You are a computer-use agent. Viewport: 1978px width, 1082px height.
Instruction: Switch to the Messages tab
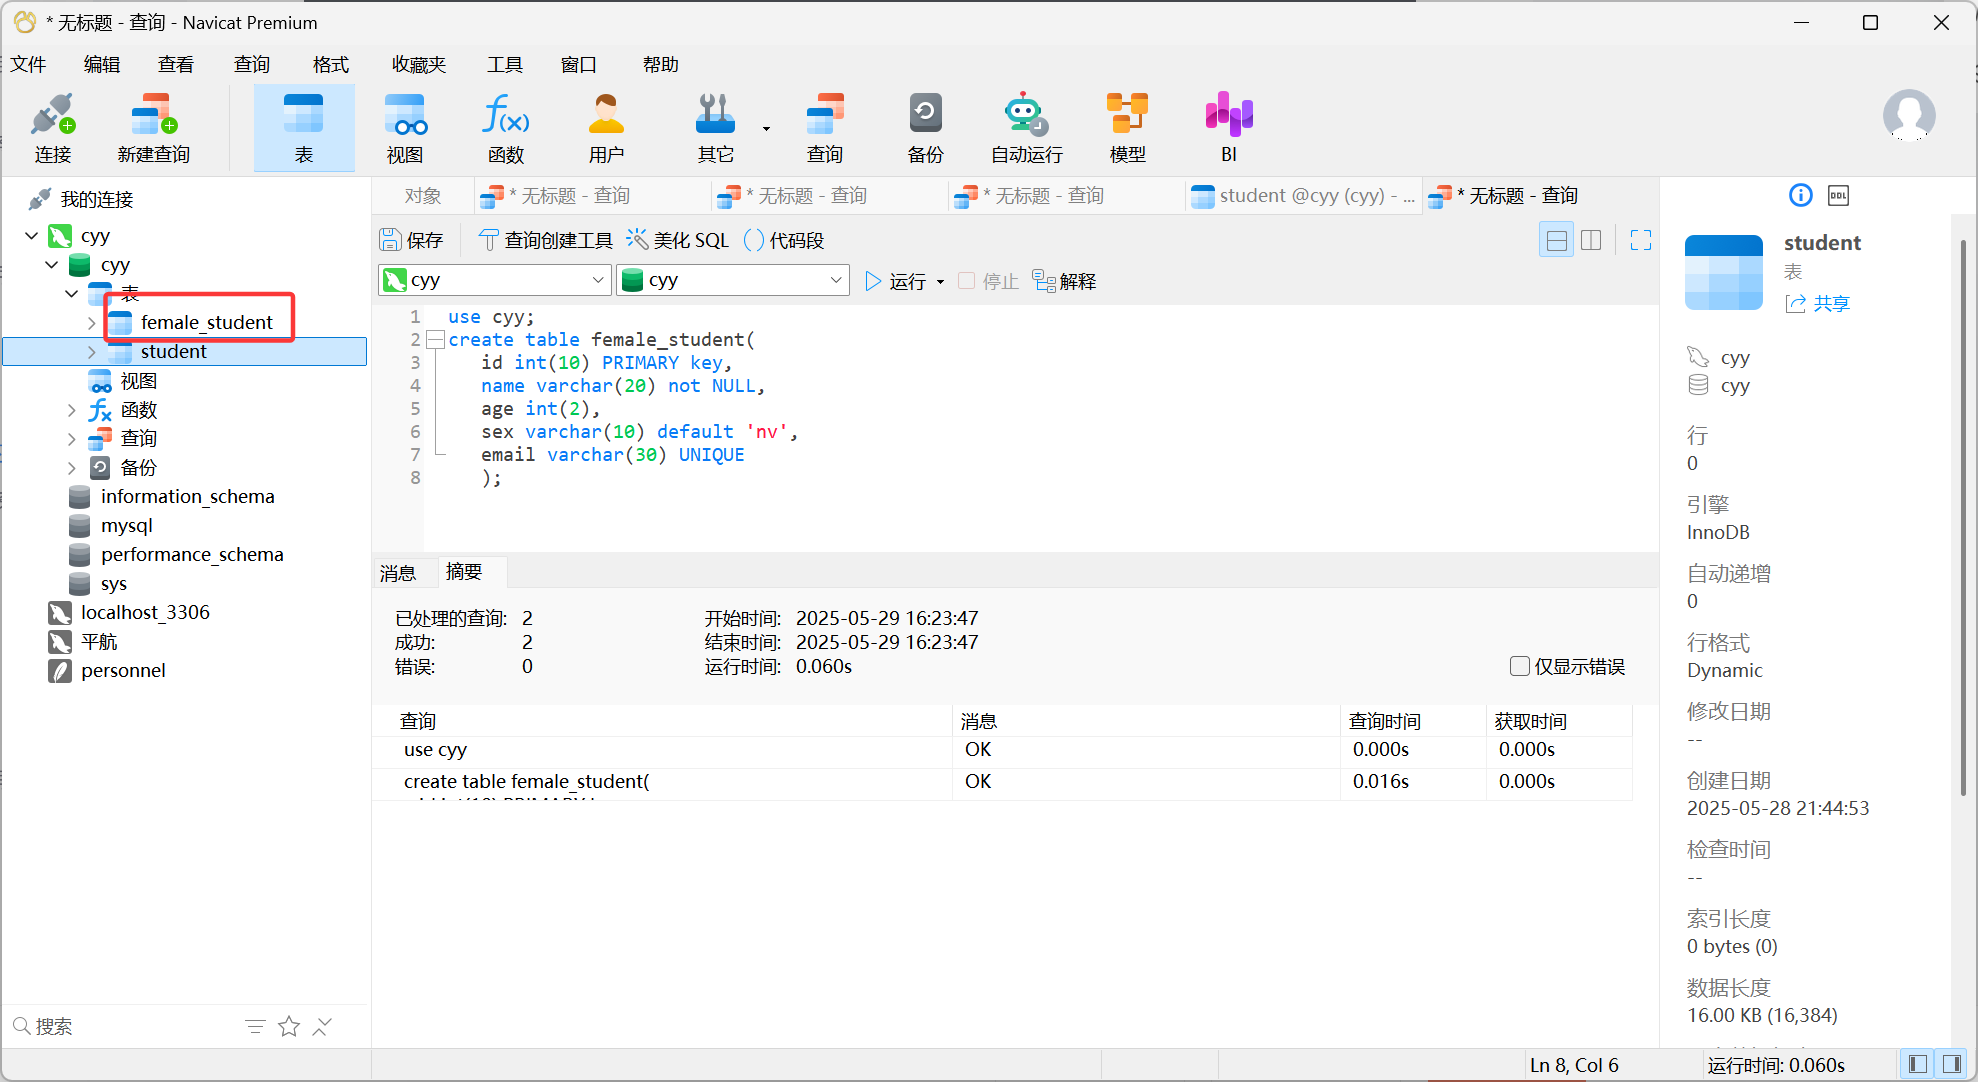tap(398, 573)
